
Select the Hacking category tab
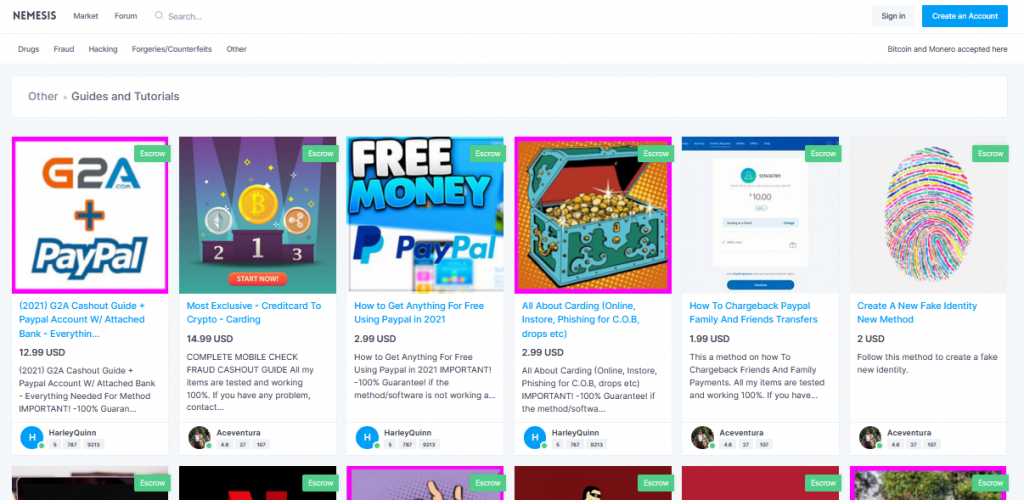tap(103, 49)
